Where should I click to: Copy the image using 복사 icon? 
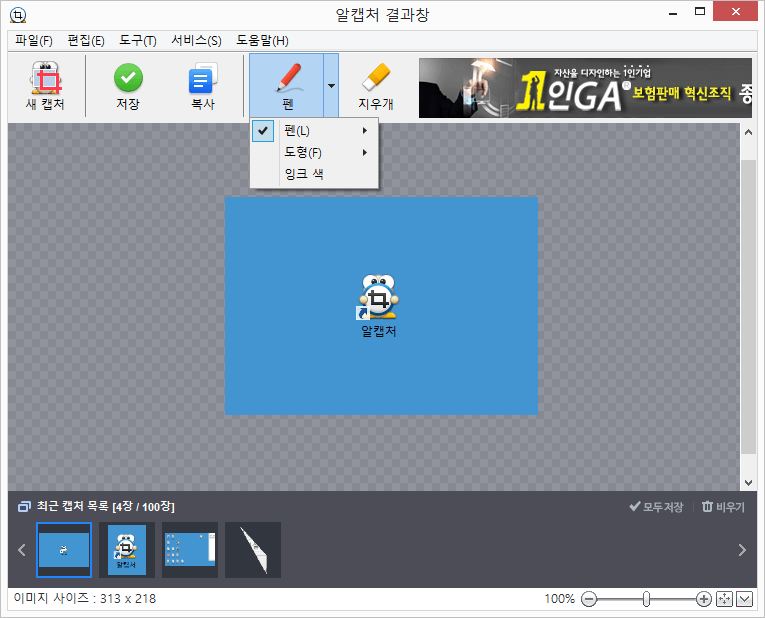pyautogui.click(x=203, y=85)
